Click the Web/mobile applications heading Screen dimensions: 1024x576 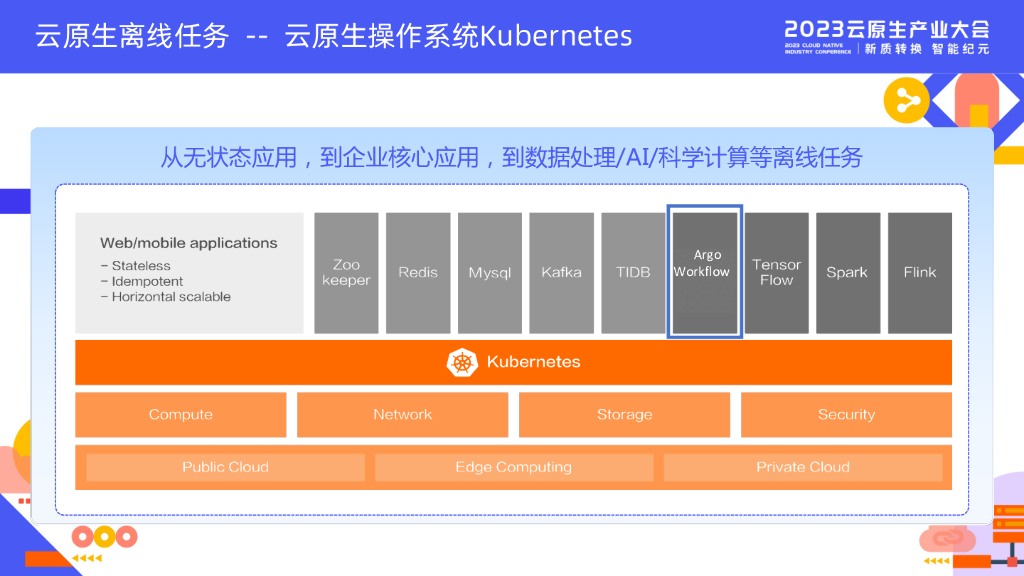pos(189,243)
